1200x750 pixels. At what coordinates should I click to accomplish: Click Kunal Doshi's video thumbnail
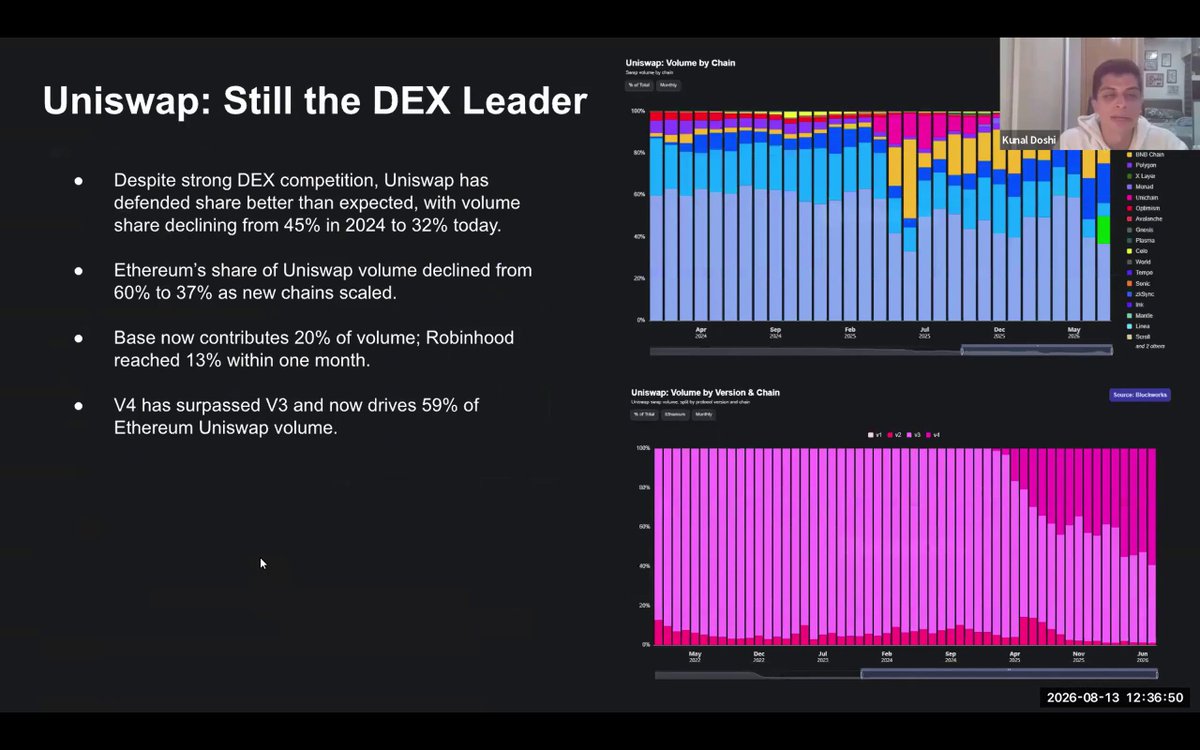pyautogui.click(x=1100, y=94)
